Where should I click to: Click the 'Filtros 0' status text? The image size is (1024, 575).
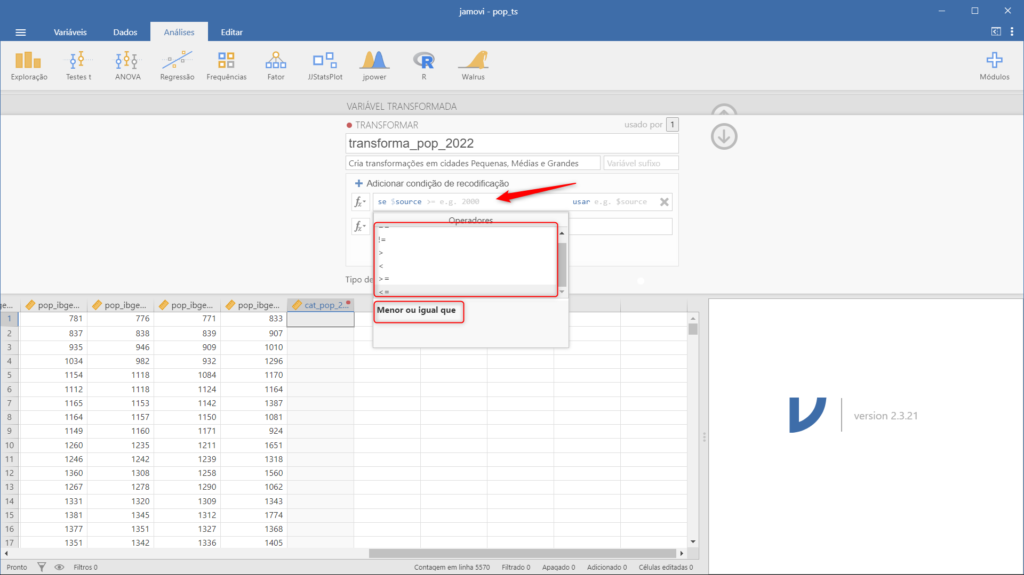(x=86, y=567)
